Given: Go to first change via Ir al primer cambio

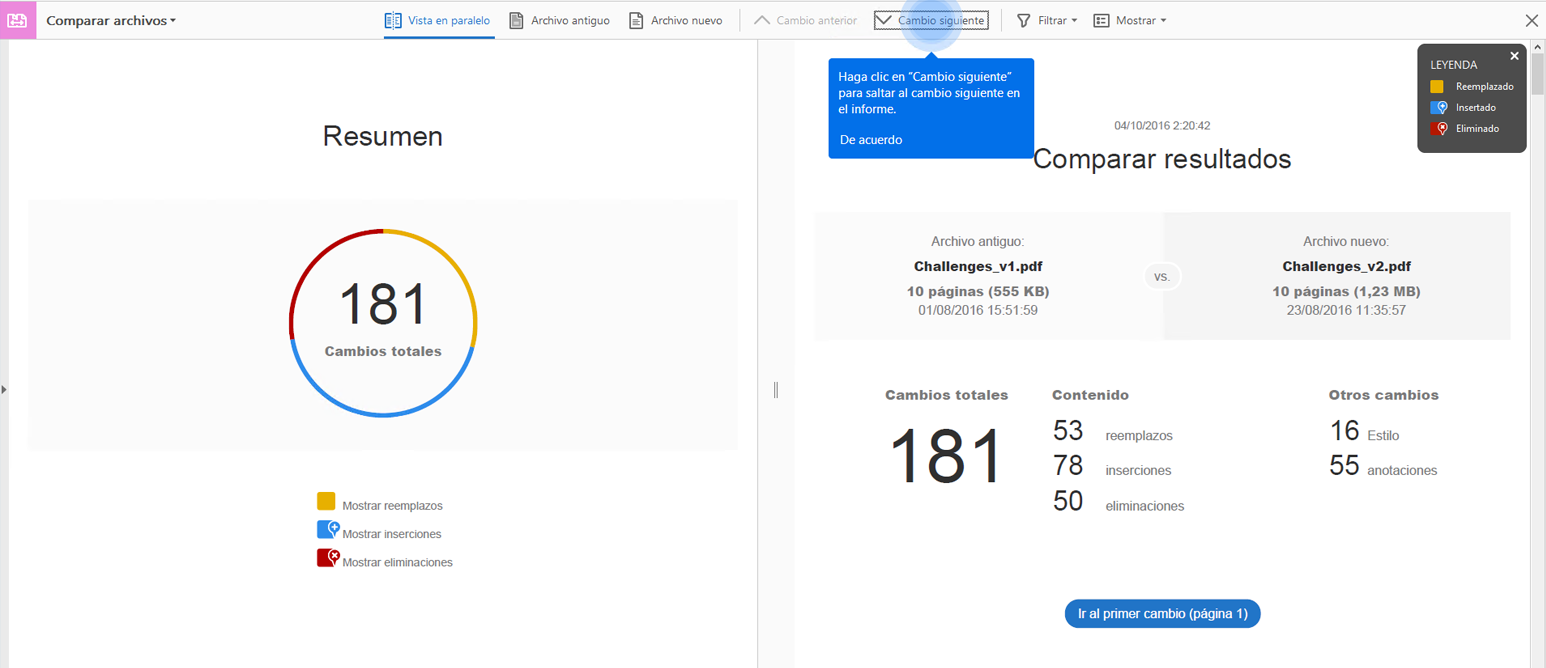Looking at the screenshot, I should click(1163, 613).
